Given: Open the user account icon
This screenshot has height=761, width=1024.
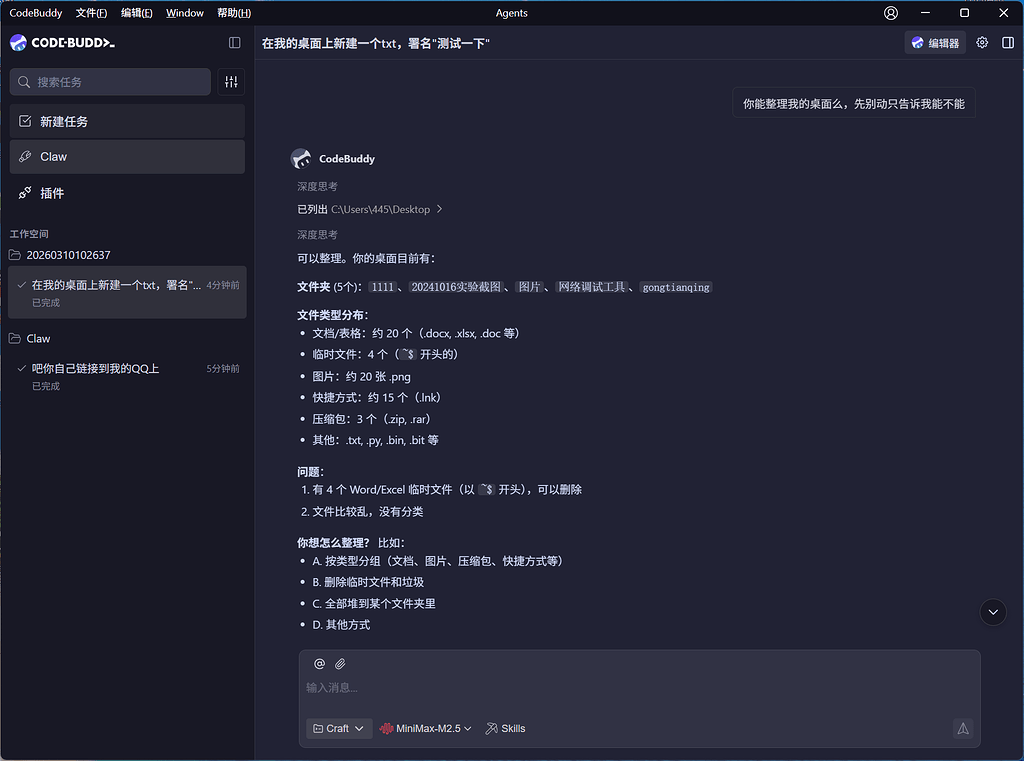Looking at the screenshot, I should (x=891, y=13).
